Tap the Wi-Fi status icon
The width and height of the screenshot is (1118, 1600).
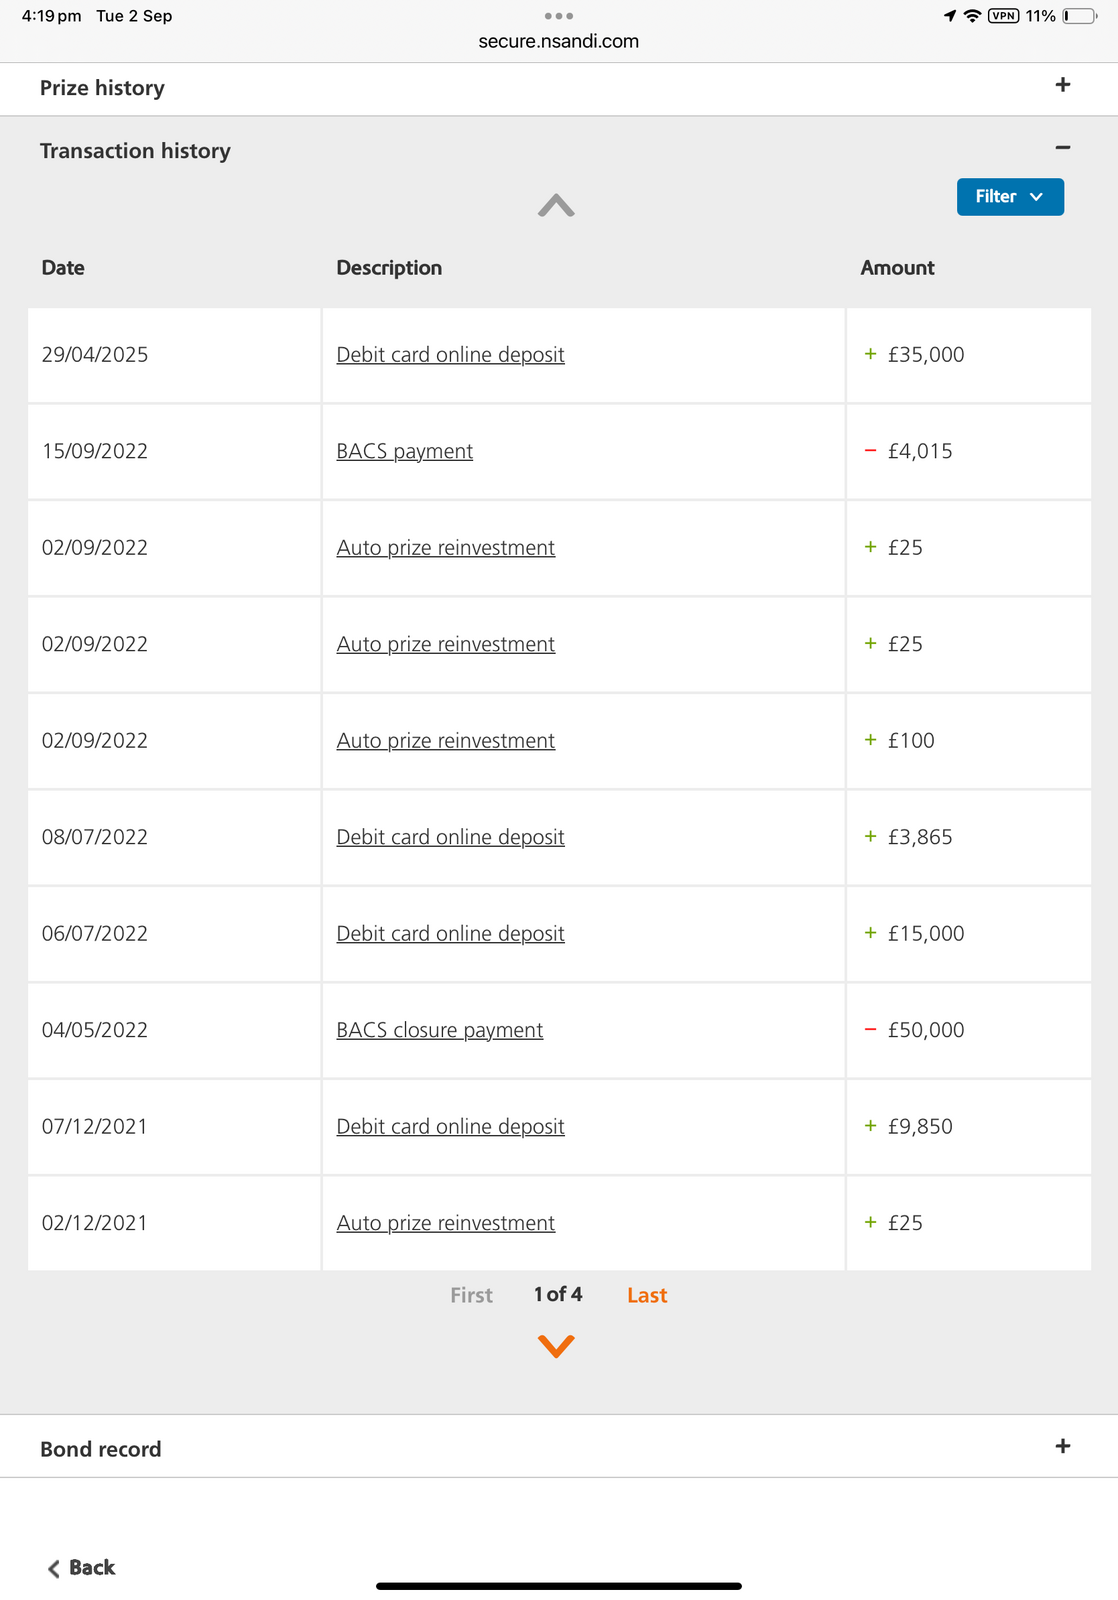972,16
